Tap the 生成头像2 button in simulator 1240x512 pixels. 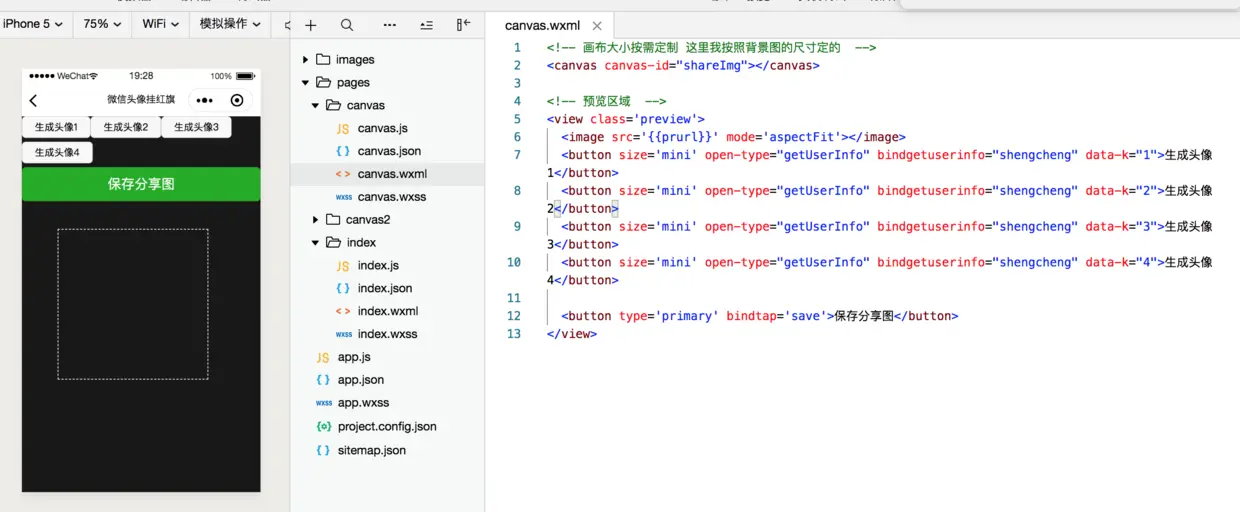coord(126,127)
